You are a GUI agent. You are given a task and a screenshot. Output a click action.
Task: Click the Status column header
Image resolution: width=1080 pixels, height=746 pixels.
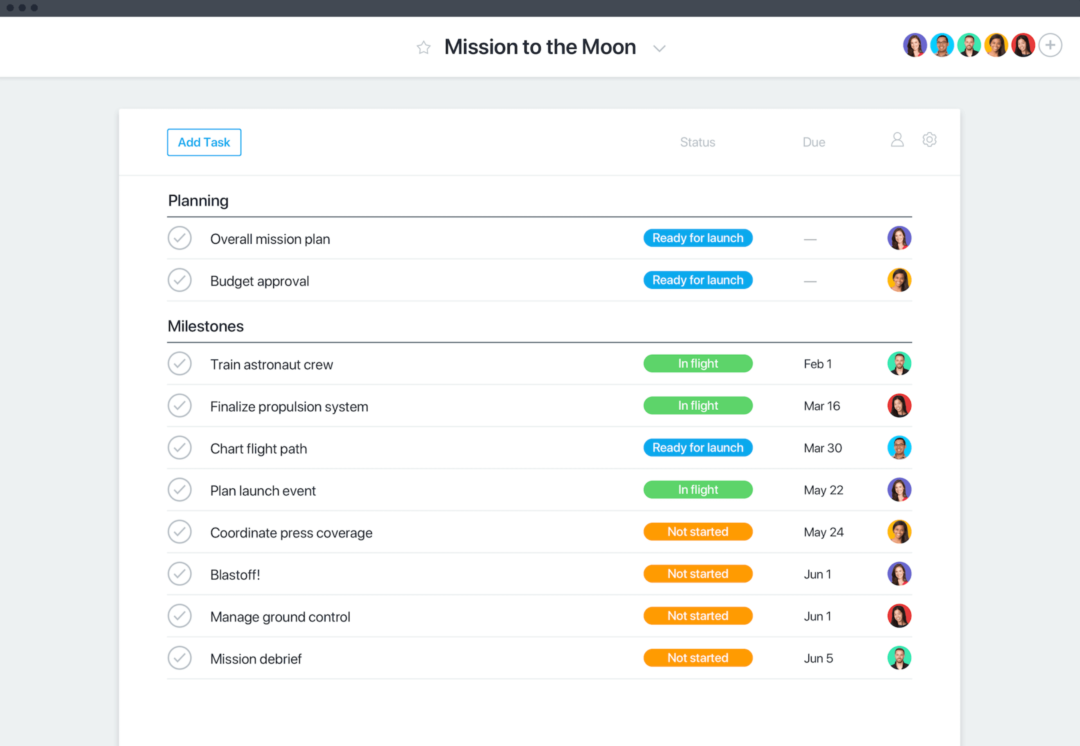click(x=697, y=141)
